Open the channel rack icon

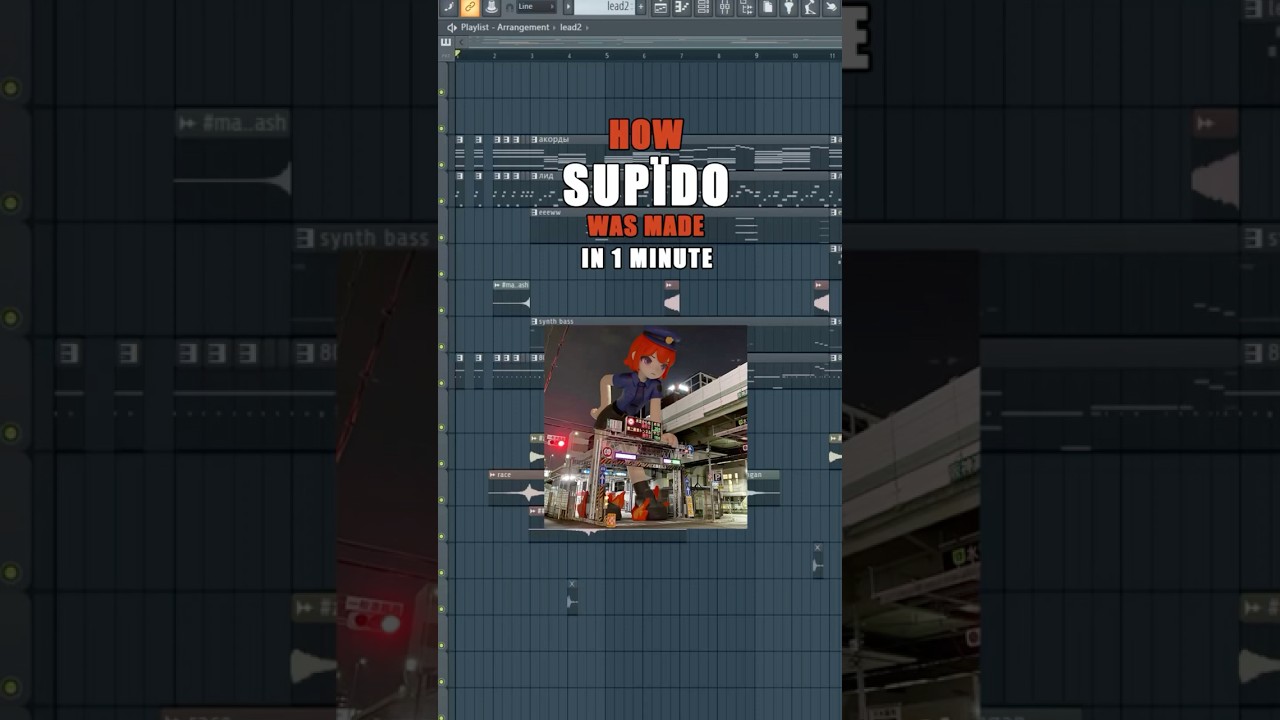(703, 7)
